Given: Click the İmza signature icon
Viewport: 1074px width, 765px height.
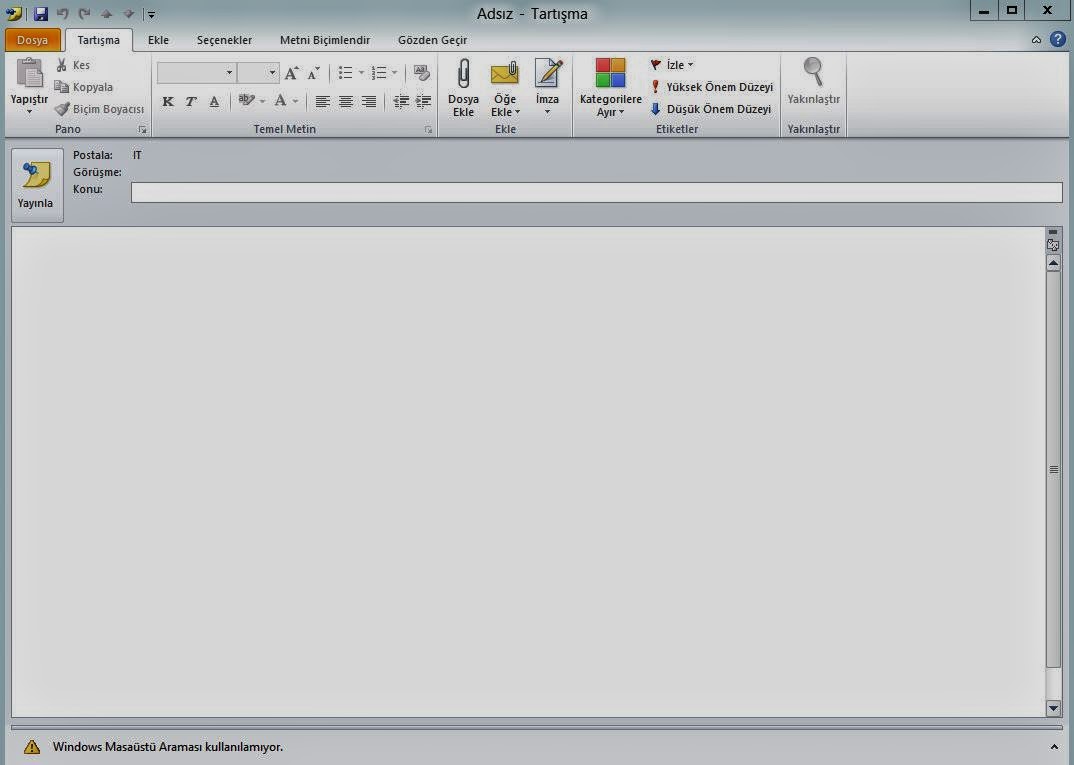Looking at the screenshot, I should [547, 75].
